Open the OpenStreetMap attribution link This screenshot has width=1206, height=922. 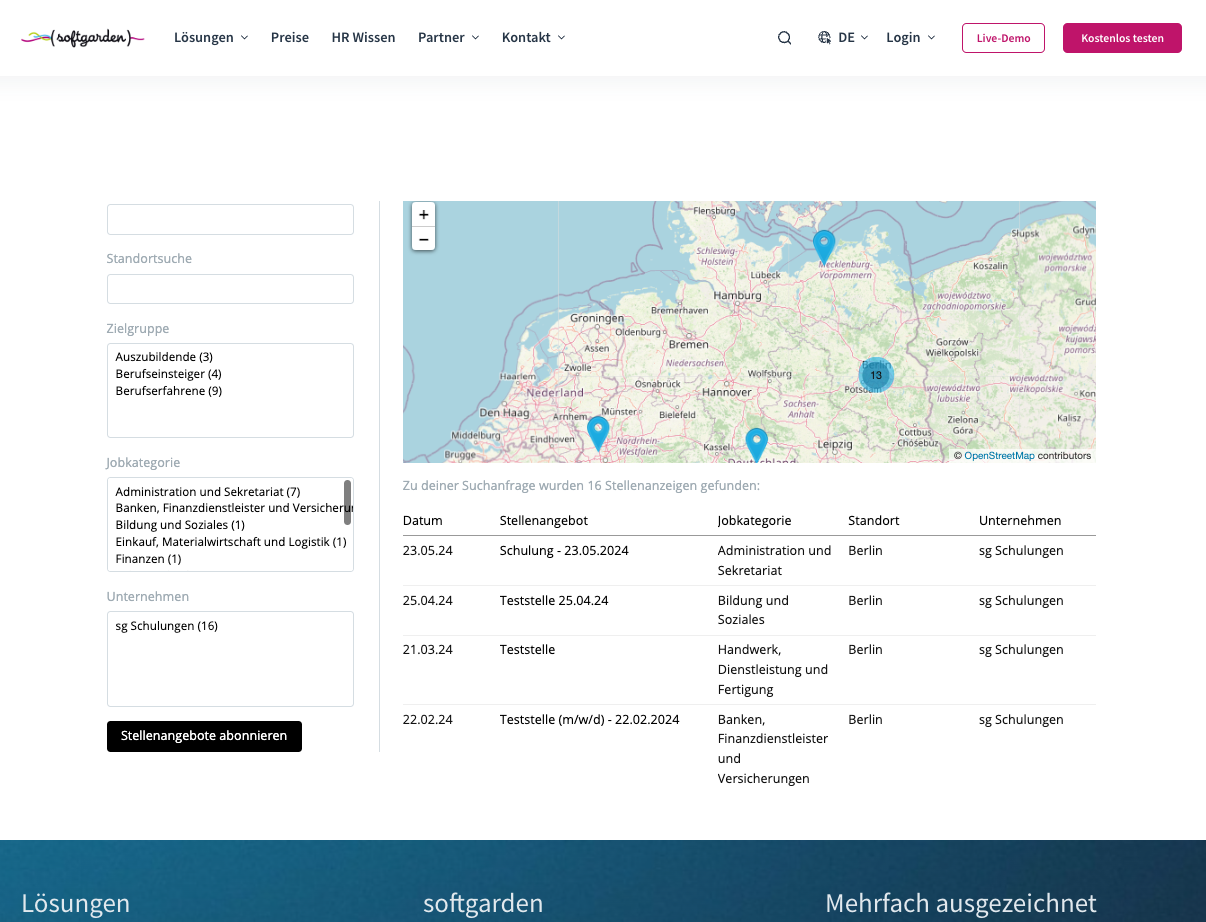tap(999, 456)
